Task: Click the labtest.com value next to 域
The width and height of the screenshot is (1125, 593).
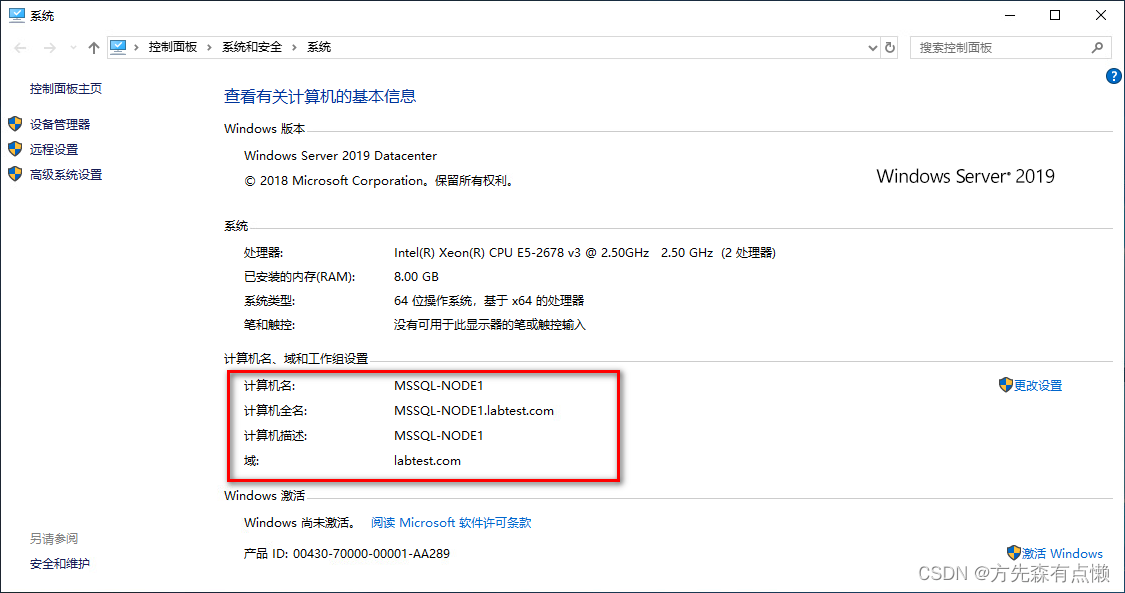Action: [427, 460]
